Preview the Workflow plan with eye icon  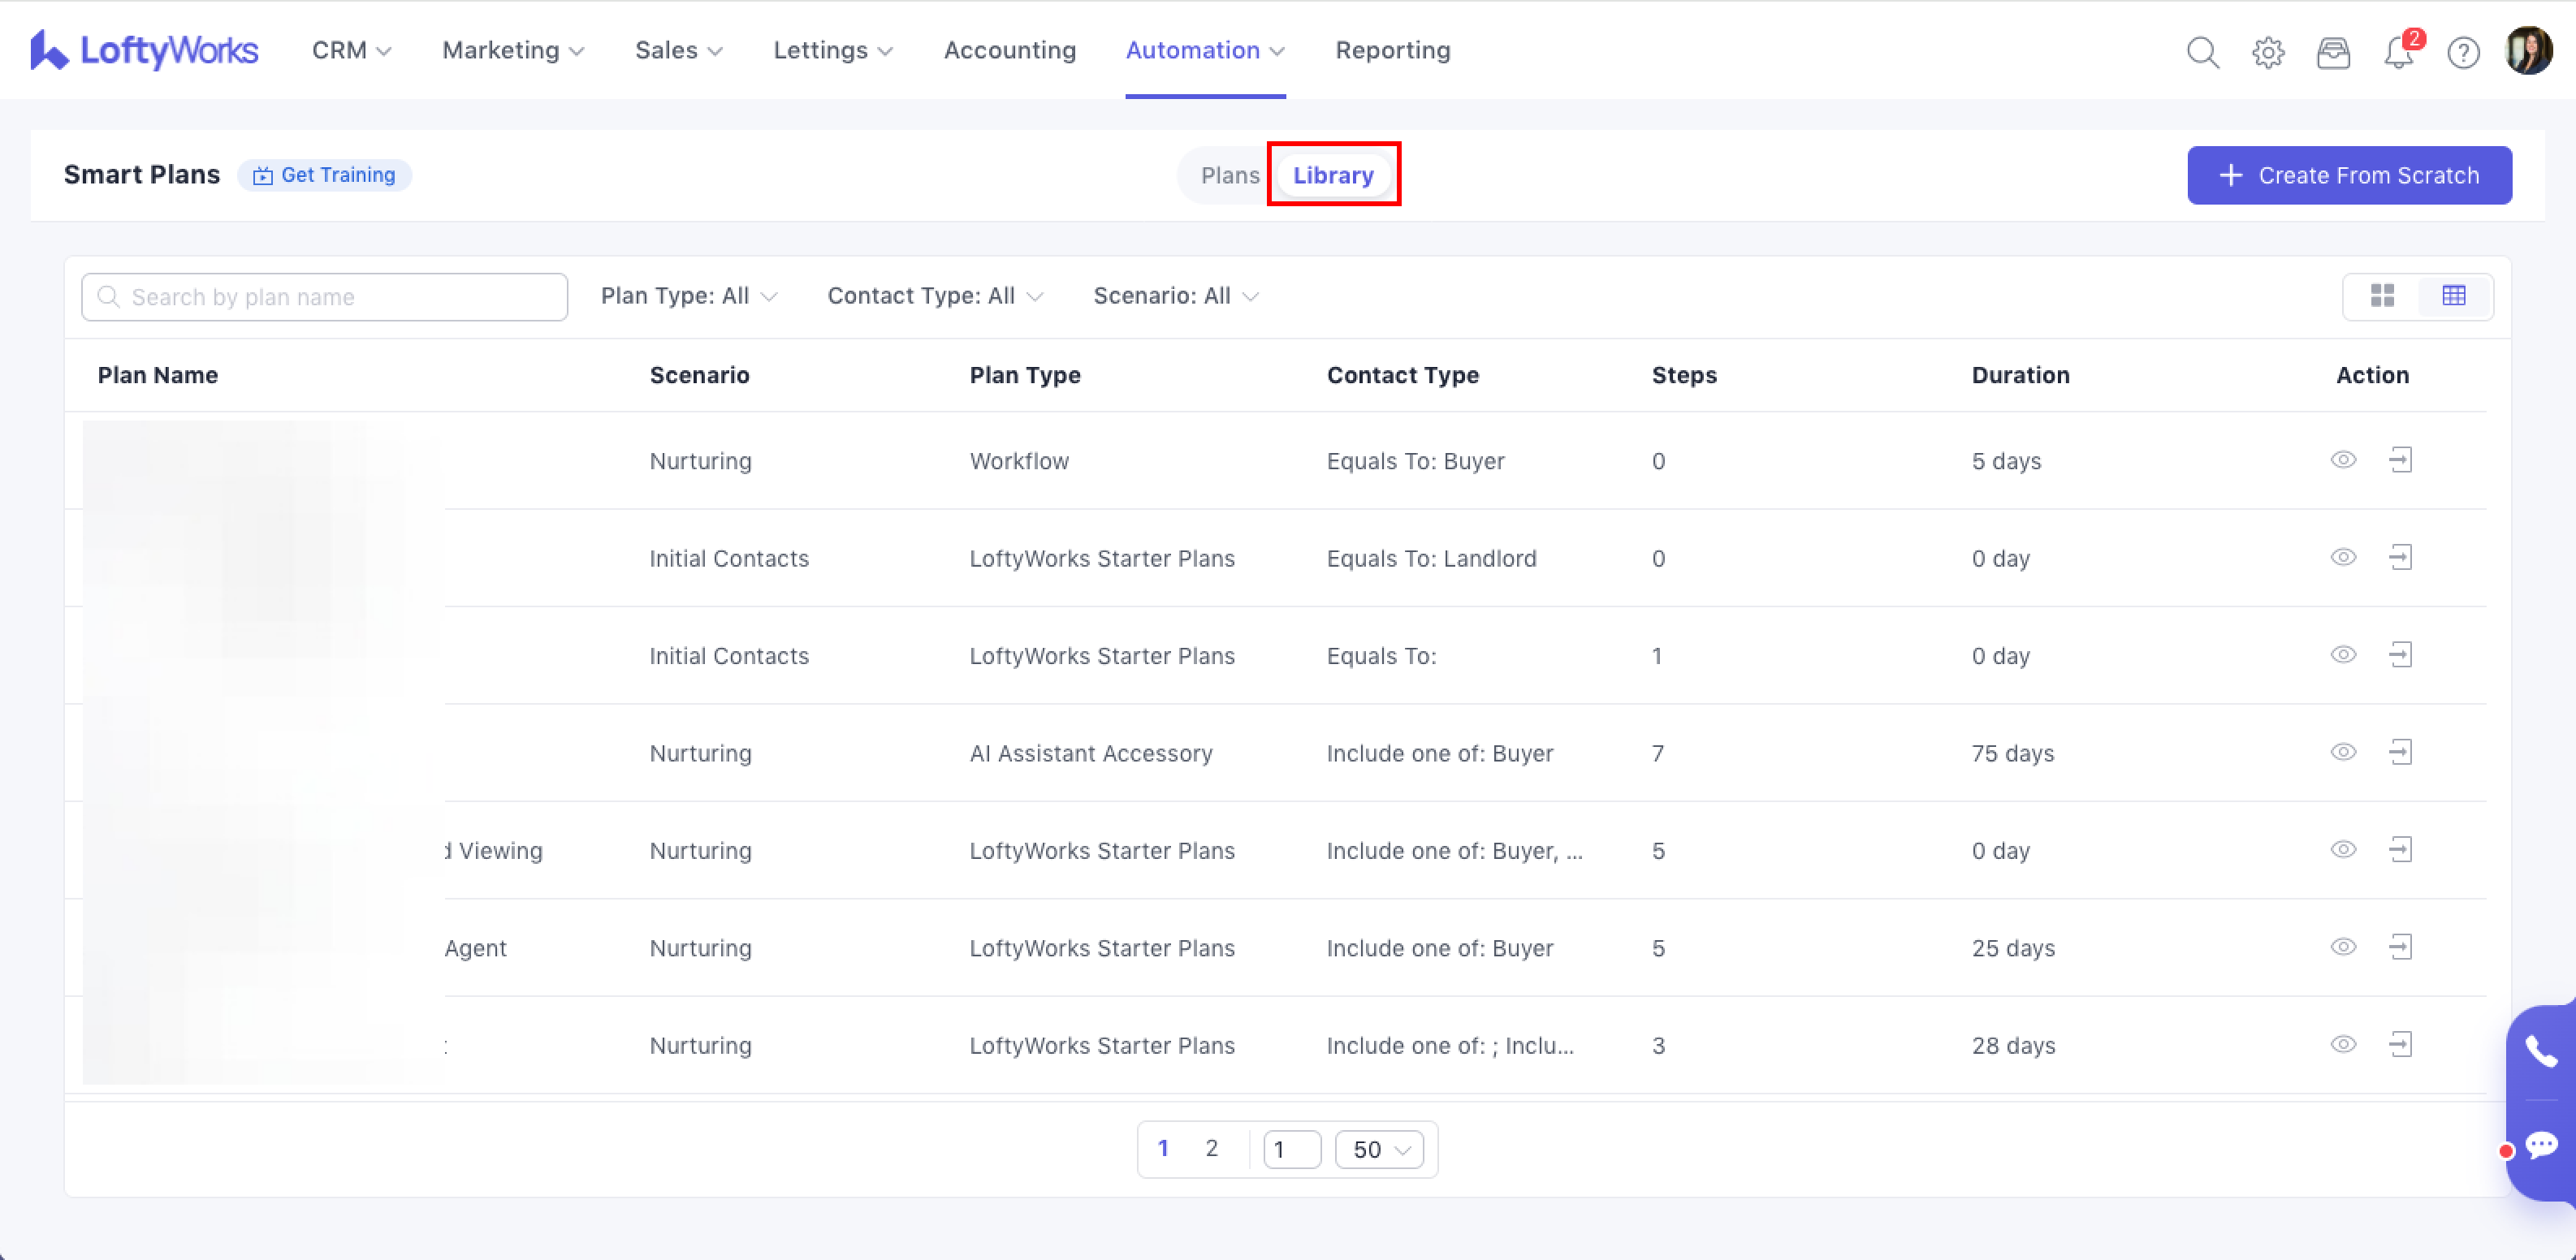[2343, 460]
